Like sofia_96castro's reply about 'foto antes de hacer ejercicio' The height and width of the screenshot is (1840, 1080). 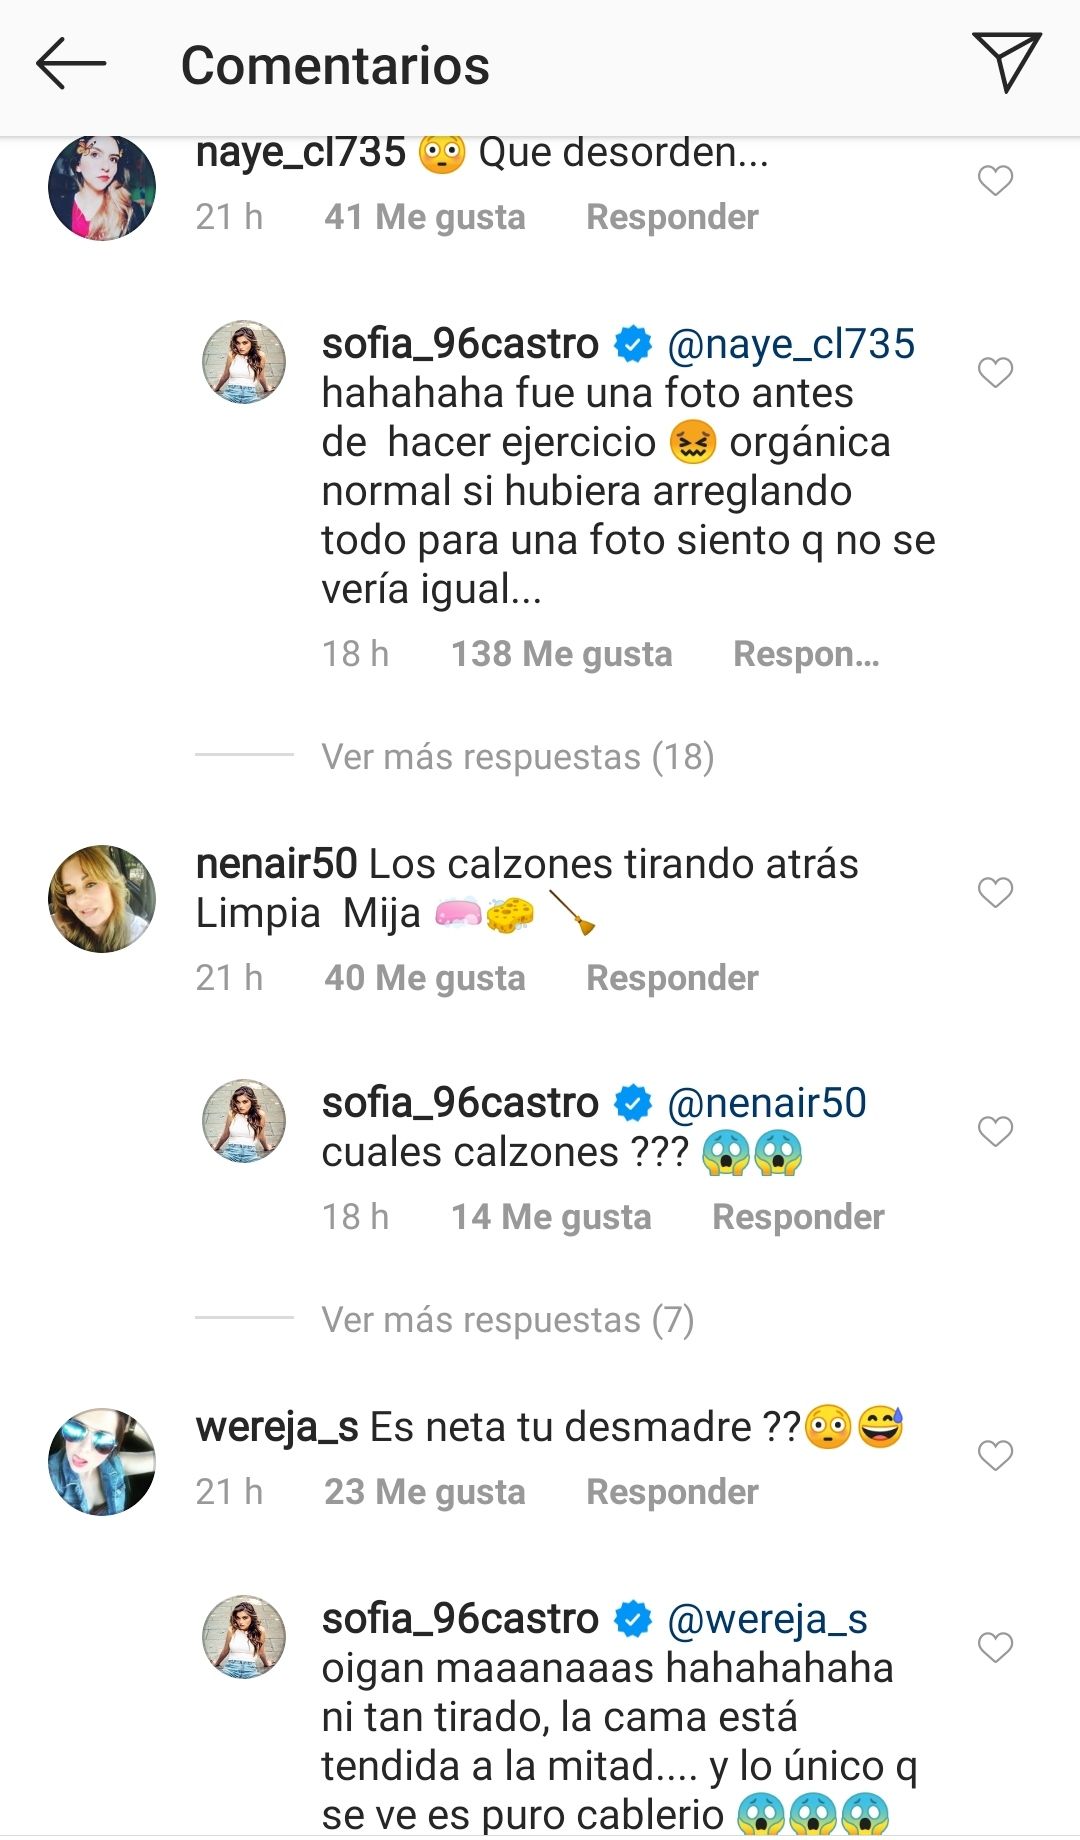tap(995, 373)
